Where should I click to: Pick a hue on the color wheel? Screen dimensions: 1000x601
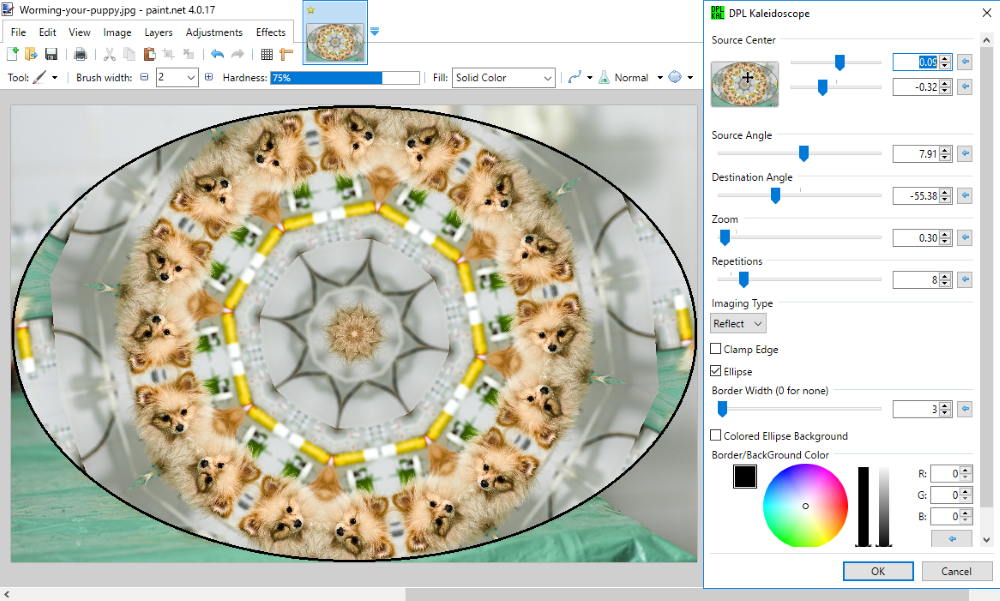[805, 505]
